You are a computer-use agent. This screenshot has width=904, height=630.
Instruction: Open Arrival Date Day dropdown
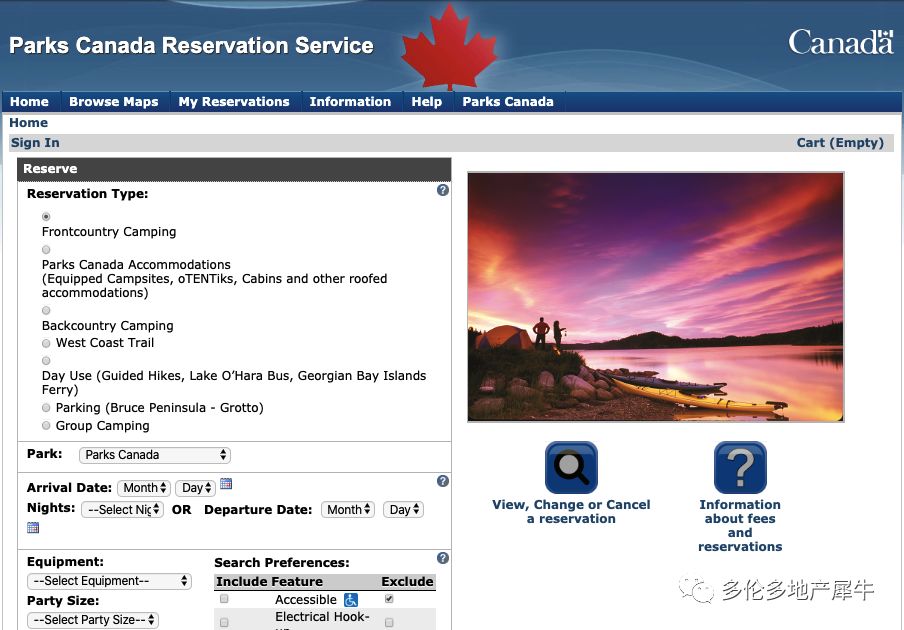click(195, 488)
